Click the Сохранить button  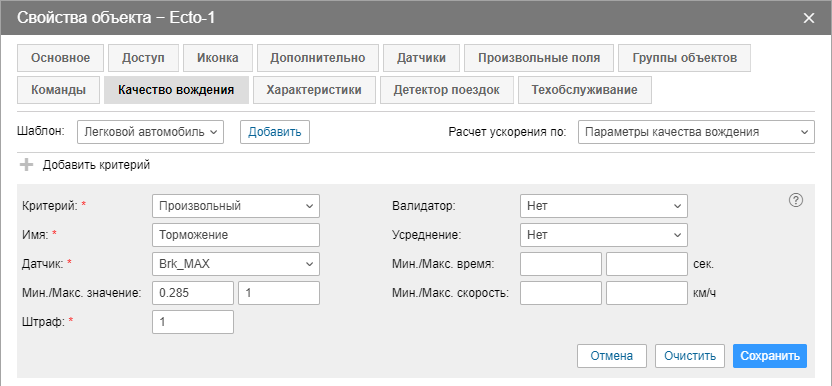point(770,356)
